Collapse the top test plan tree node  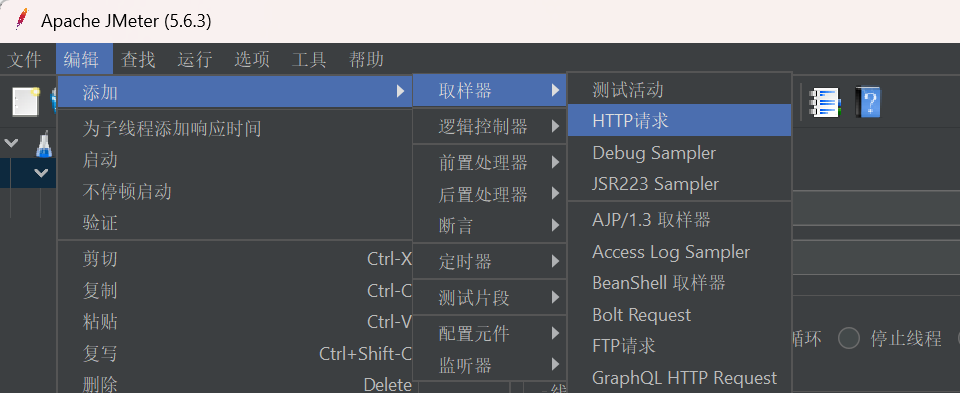tap(11, 143)
